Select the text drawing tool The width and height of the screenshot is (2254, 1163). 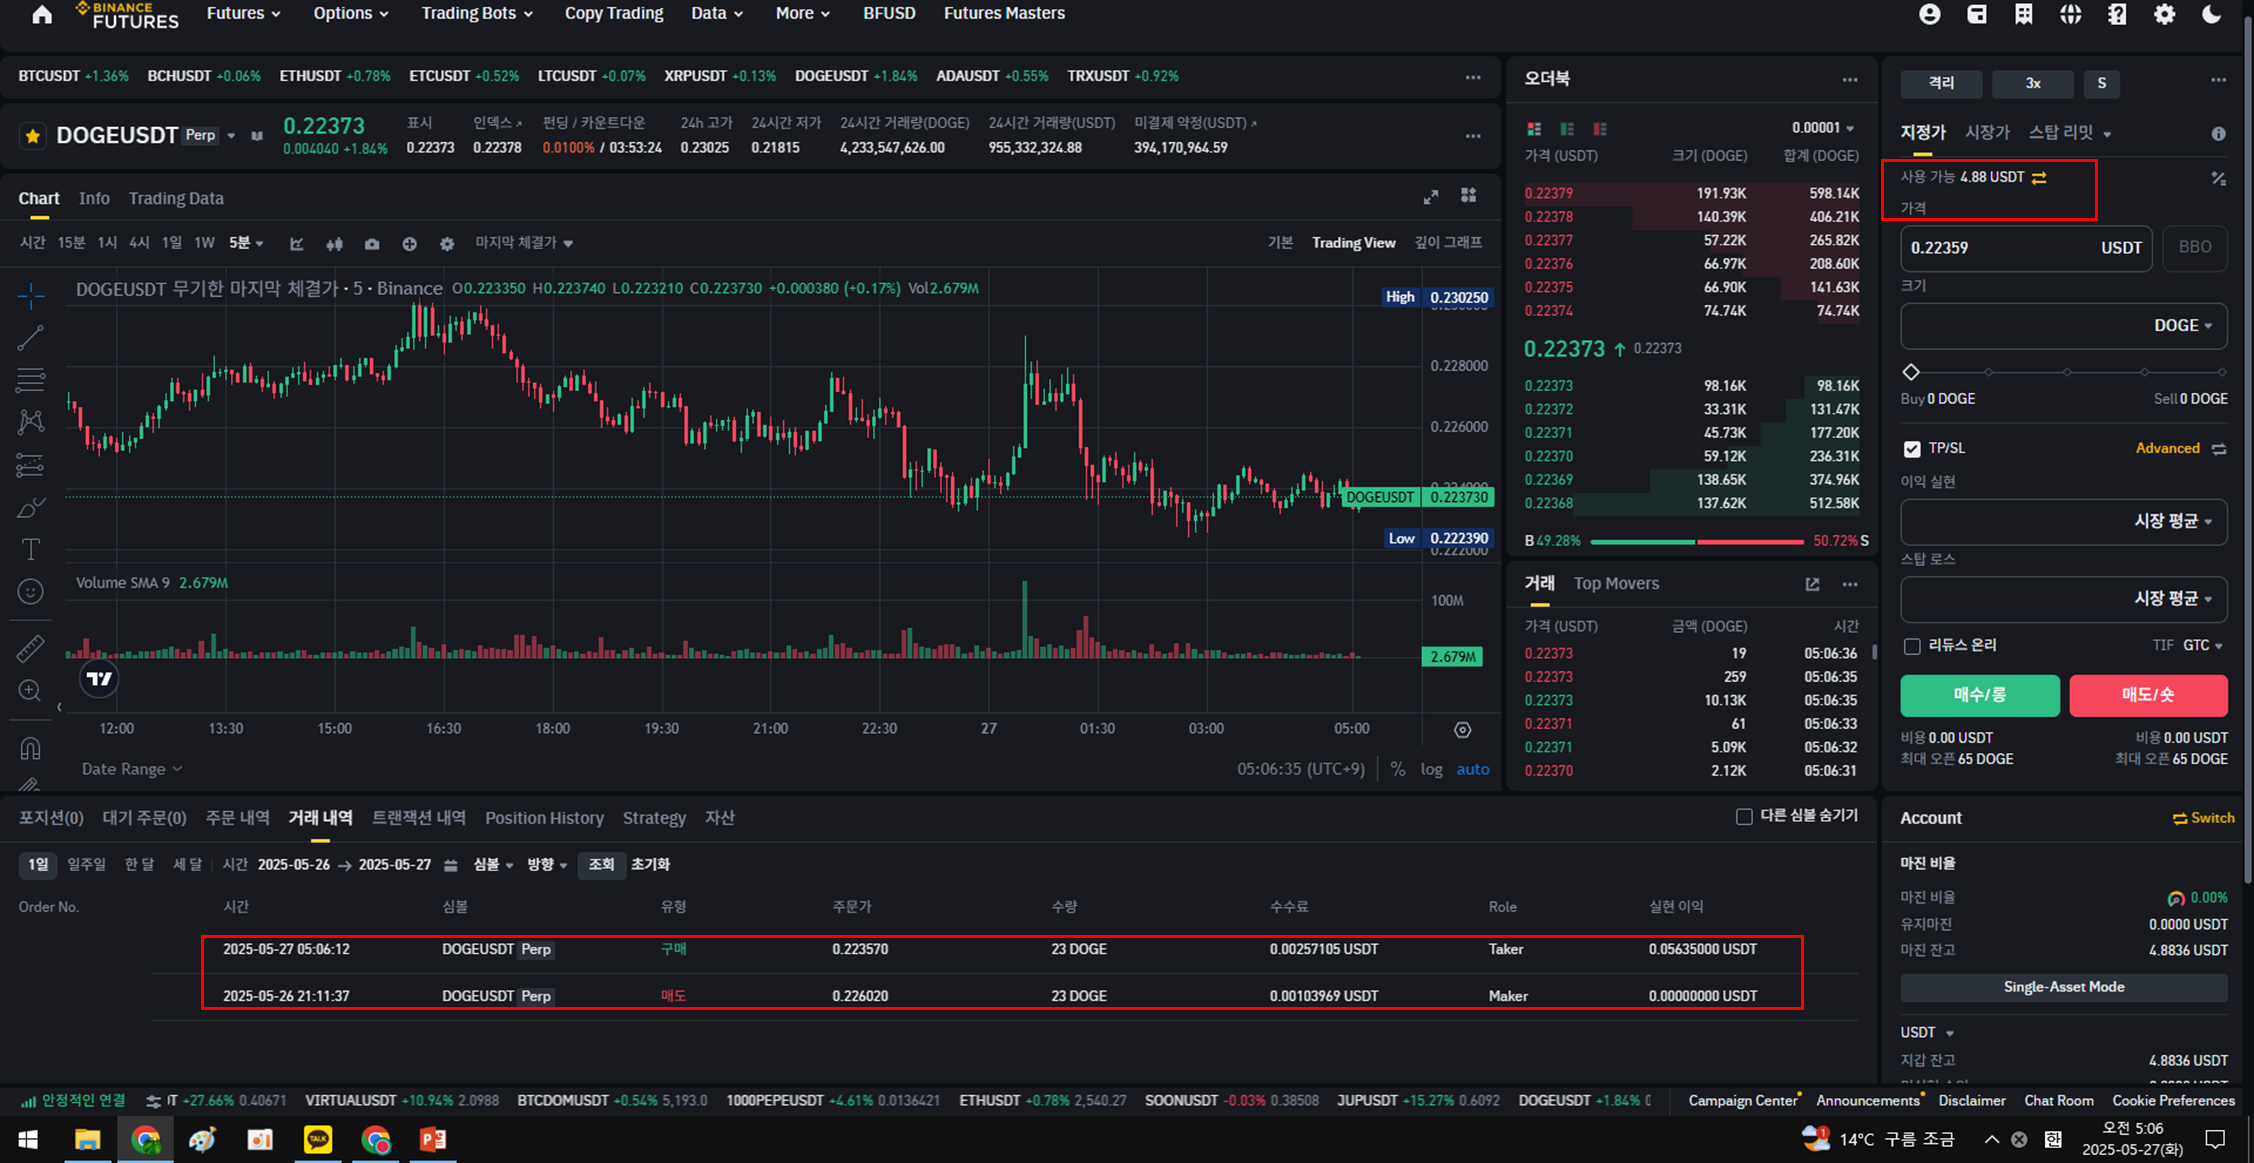click(31, 549)
